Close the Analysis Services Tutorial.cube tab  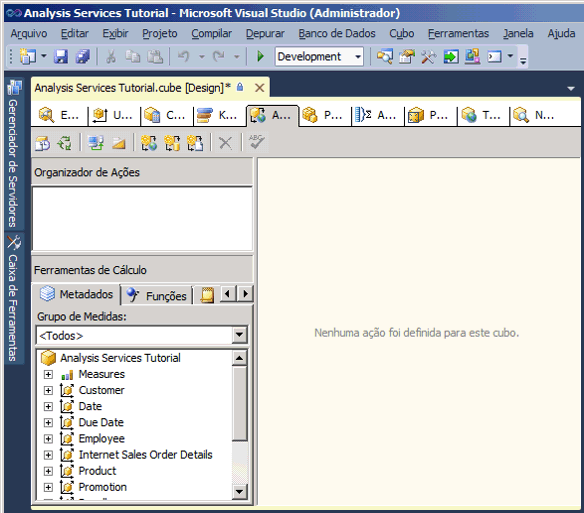click(259, 88)
